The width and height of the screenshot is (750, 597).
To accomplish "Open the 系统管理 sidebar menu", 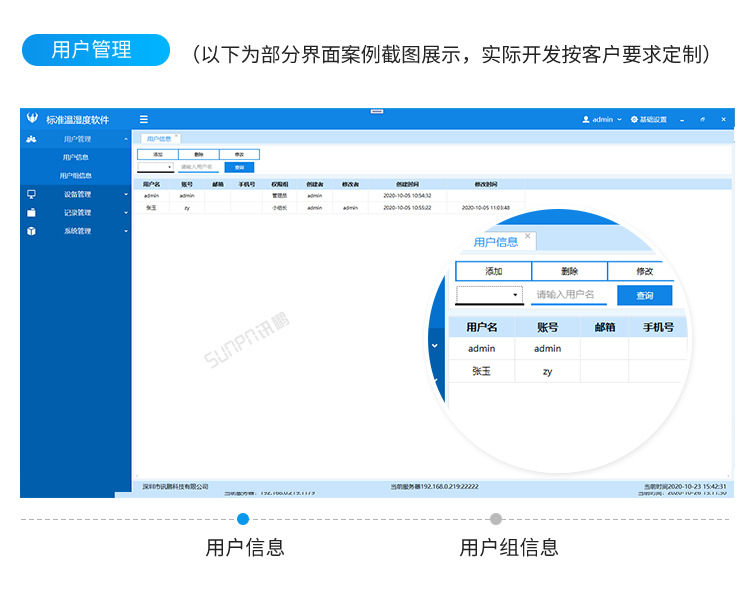I will click(x=76, y=231).
